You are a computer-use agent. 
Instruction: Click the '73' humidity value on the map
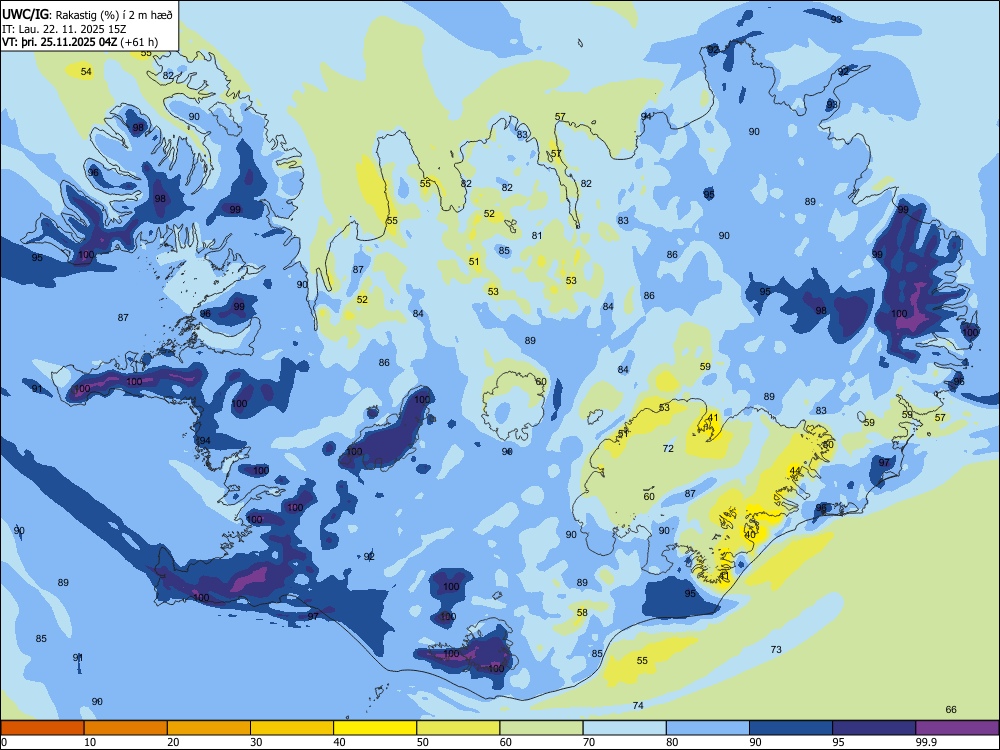pos(776,649)
